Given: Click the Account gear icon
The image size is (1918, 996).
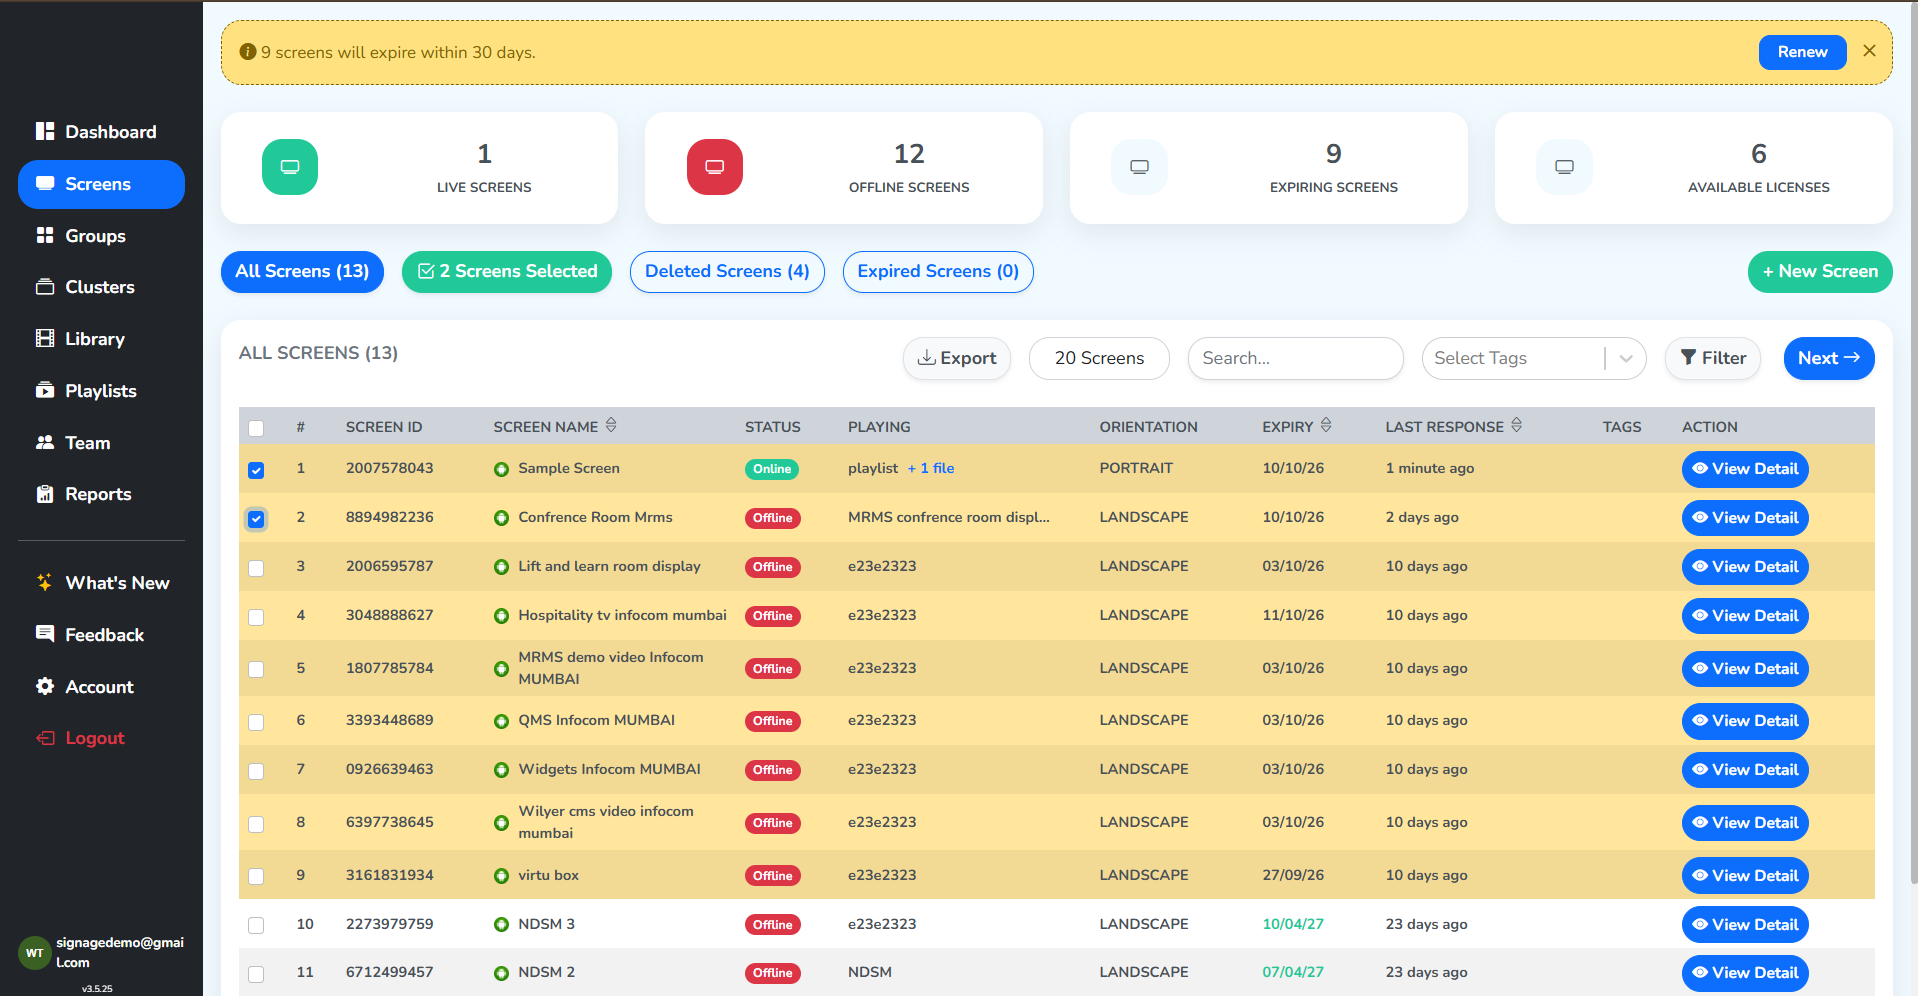Looking at the screenshot, I should pos(45,686).
